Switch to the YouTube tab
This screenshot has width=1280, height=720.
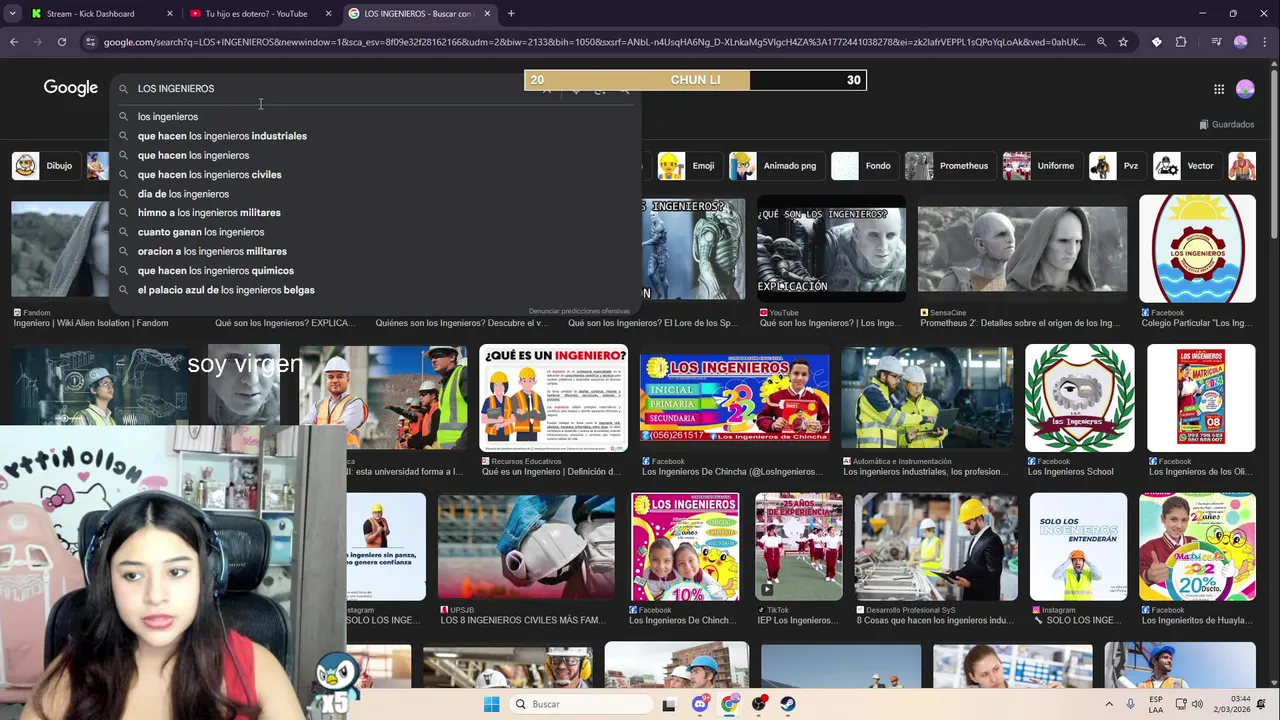pyautogui.click(x=259, y=14)
